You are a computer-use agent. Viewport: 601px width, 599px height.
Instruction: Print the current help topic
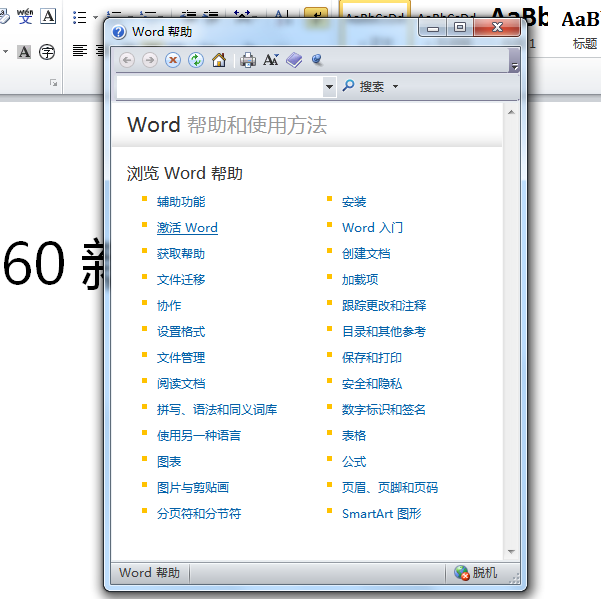[248, 60]
